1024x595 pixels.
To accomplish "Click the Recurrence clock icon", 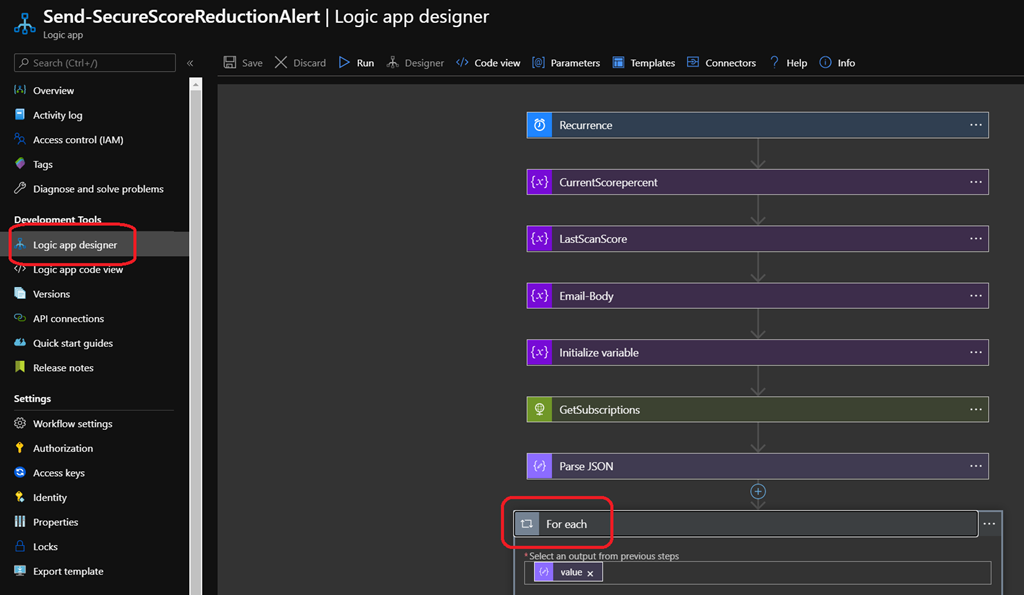I will [x=540, y=125].
